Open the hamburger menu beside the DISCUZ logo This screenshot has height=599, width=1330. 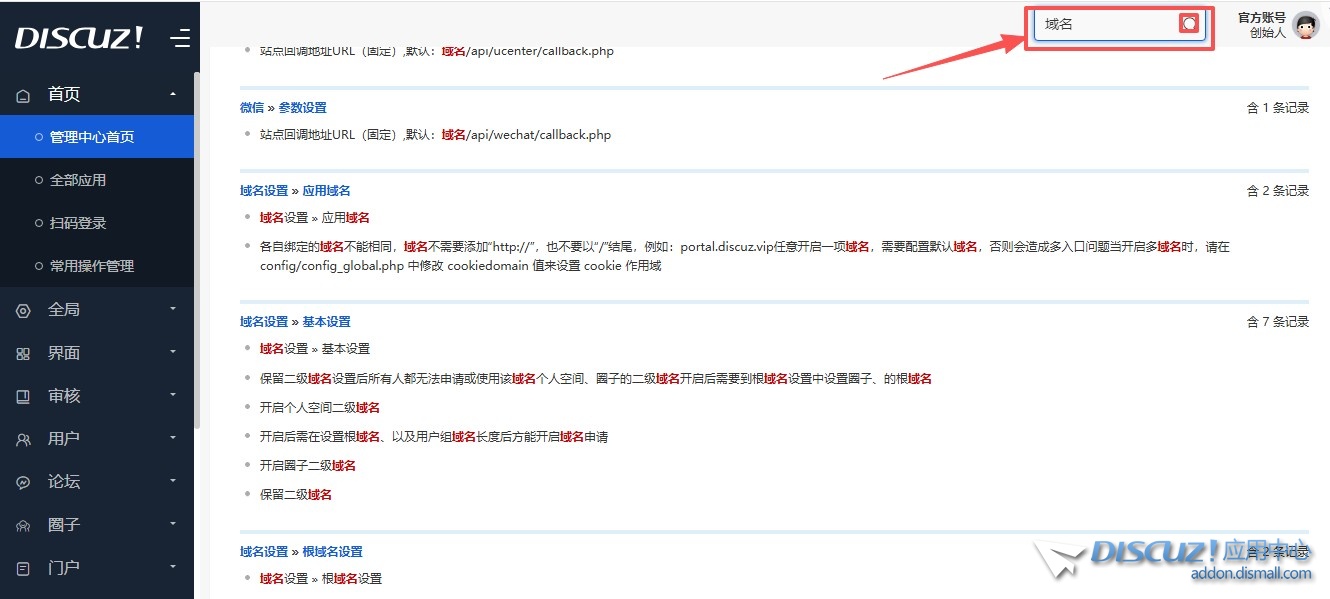(180, 36)
